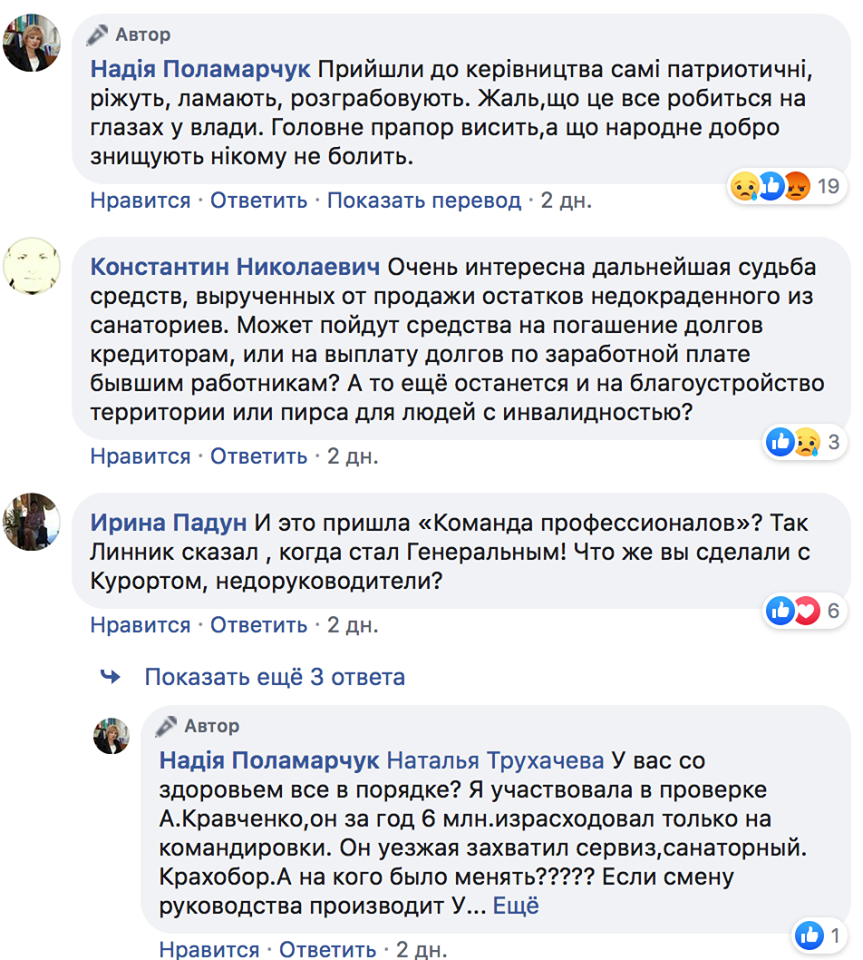Click the mentioned Наталья Трухачева name link

(495, 759)
